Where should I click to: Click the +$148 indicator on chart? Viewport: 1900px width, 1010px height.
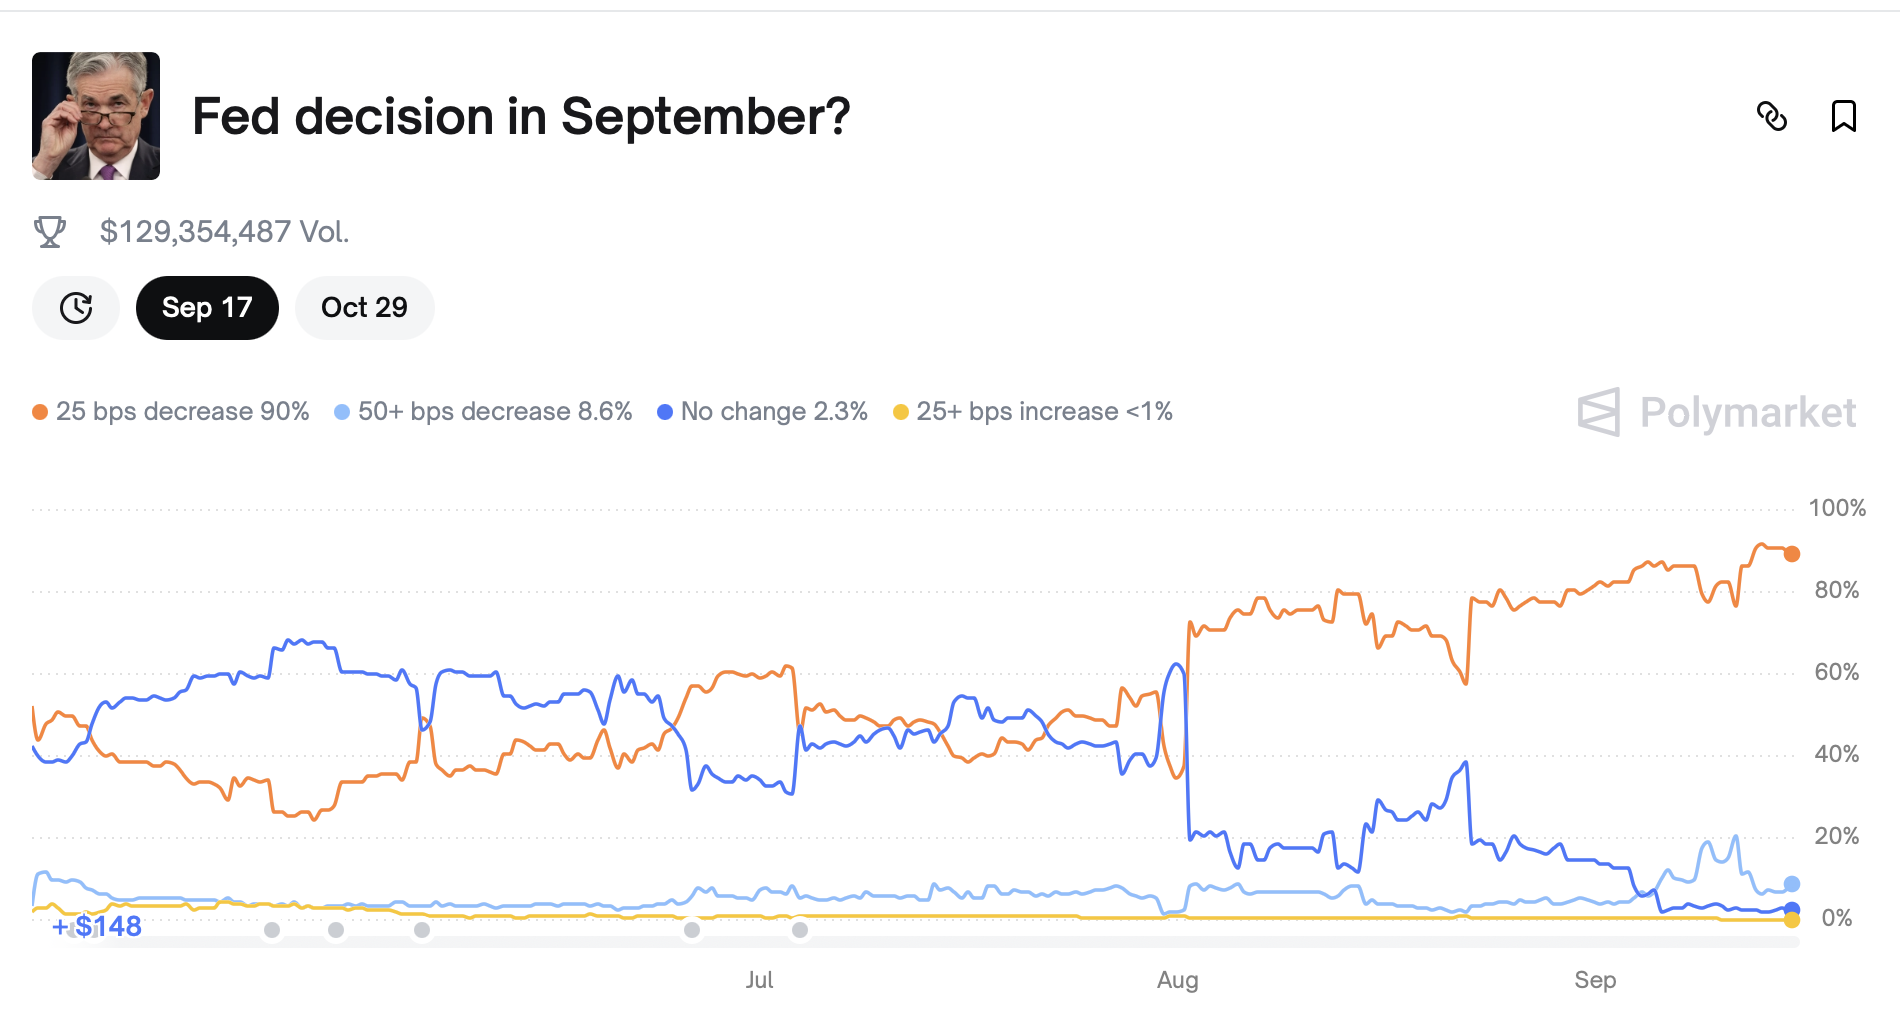(x=98, y=927)
